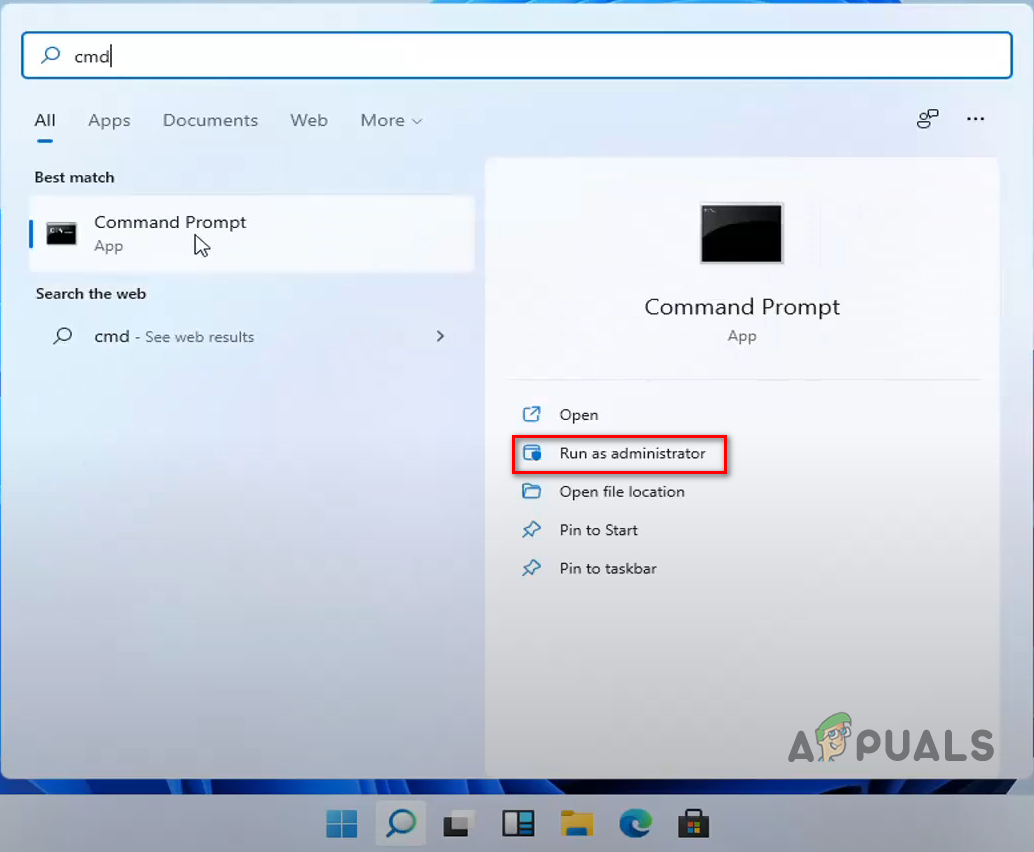The width and height of the screenshot is (1034, 852).
Task: Click the Best match heading
Action: 75,177
